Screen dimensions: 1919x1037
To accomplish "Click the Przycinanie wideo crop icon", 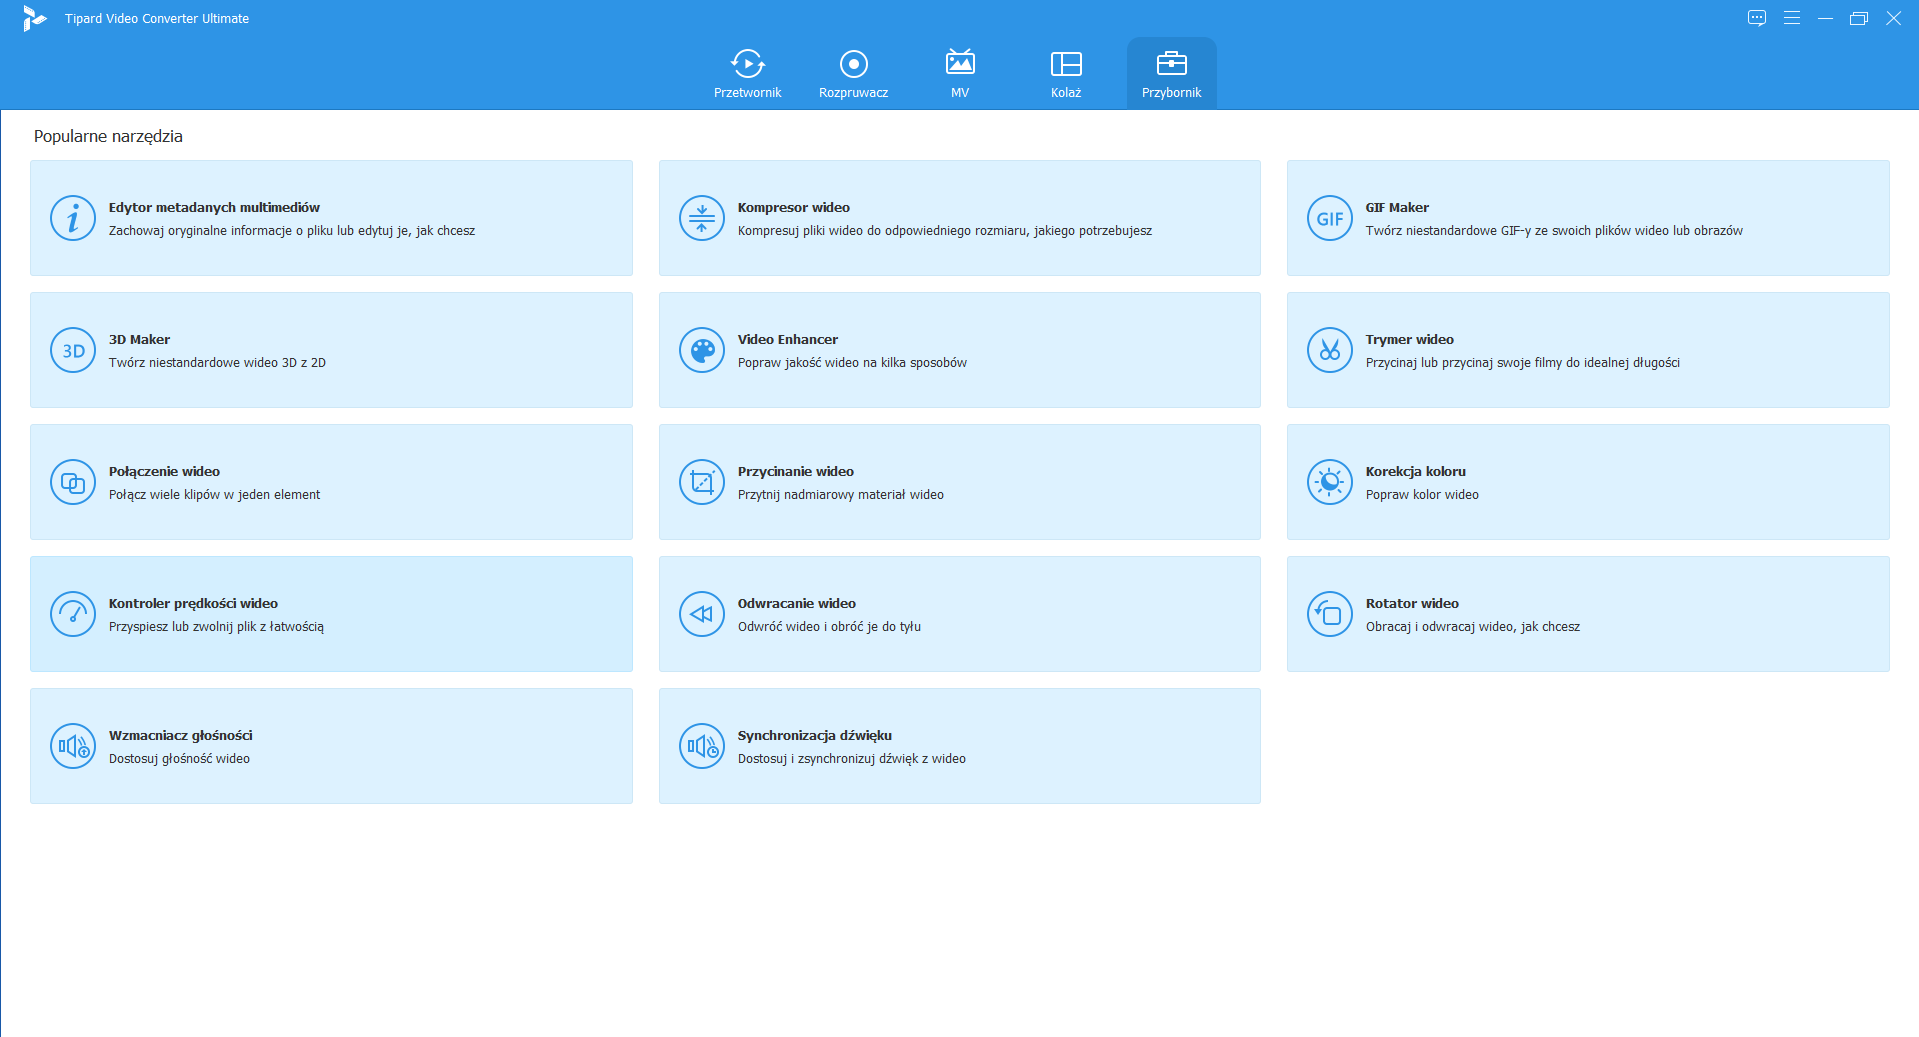I will point(702,482).
